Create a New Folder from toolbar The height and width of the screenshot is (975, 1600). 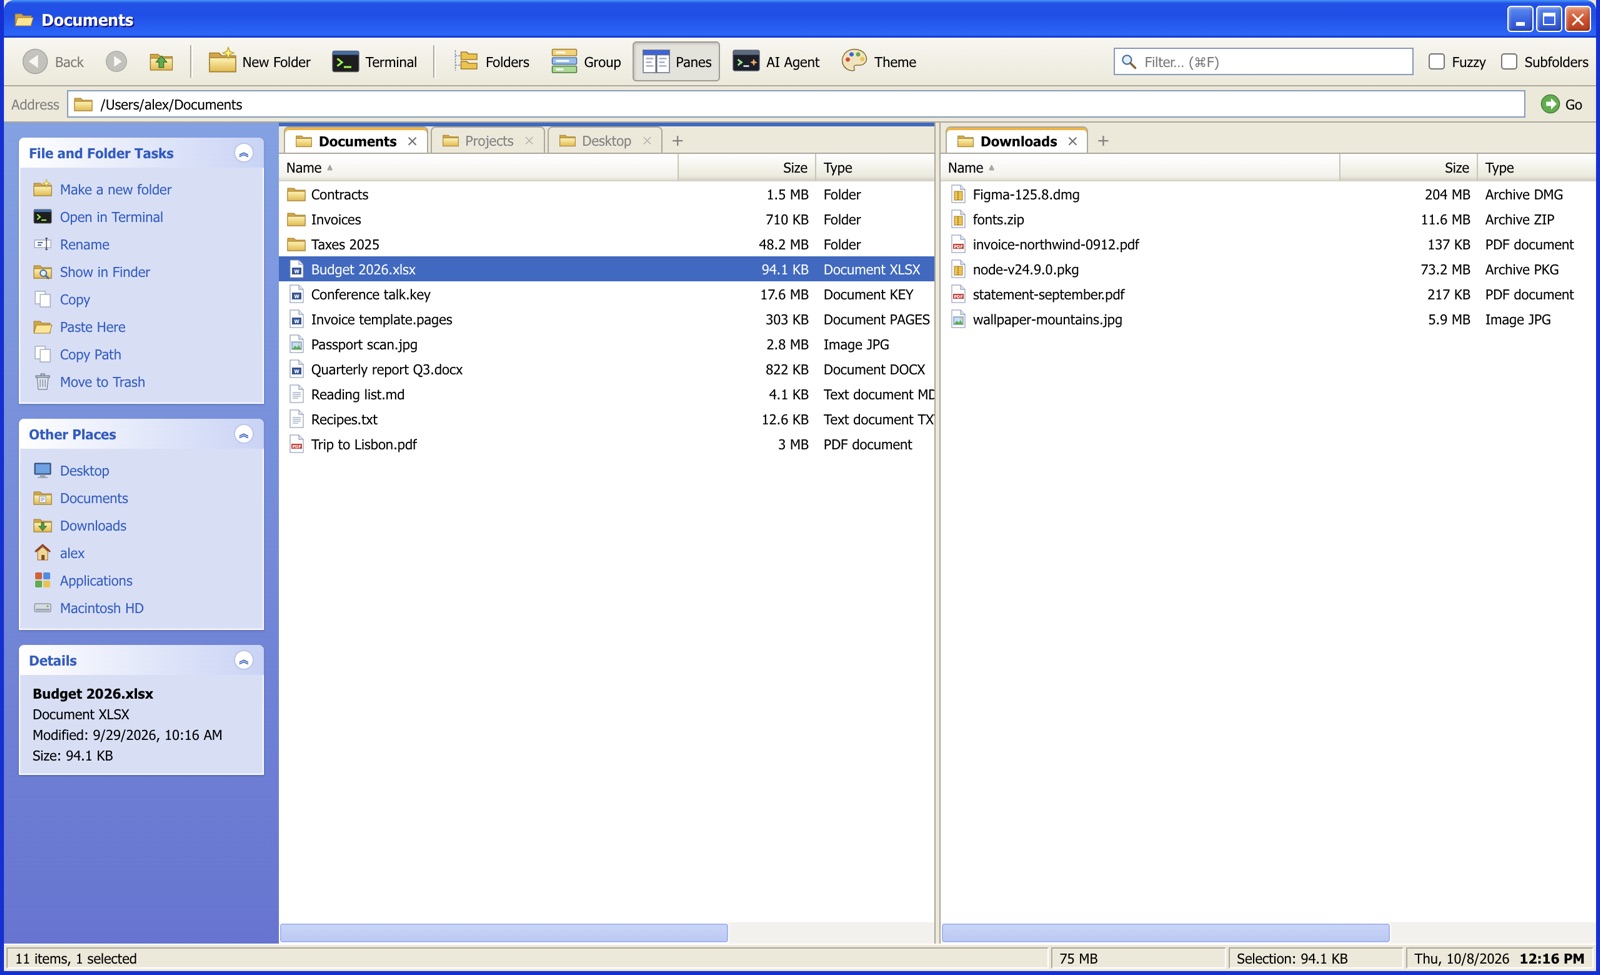coord(260,62)
